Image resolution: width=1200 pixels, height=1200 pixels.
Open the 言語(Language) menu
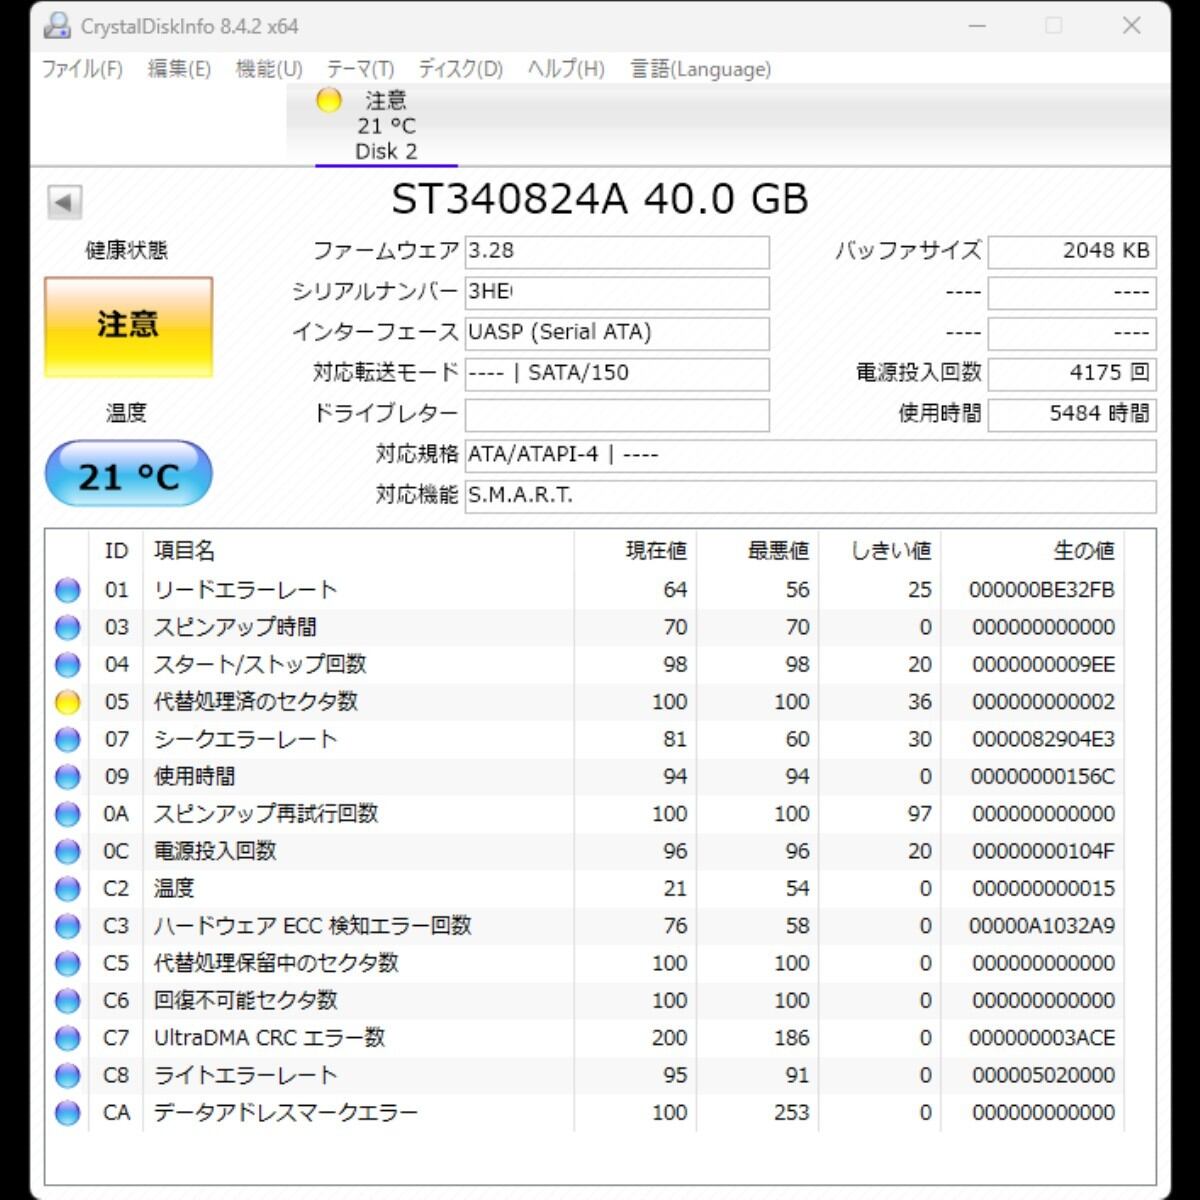pos(700,69)
